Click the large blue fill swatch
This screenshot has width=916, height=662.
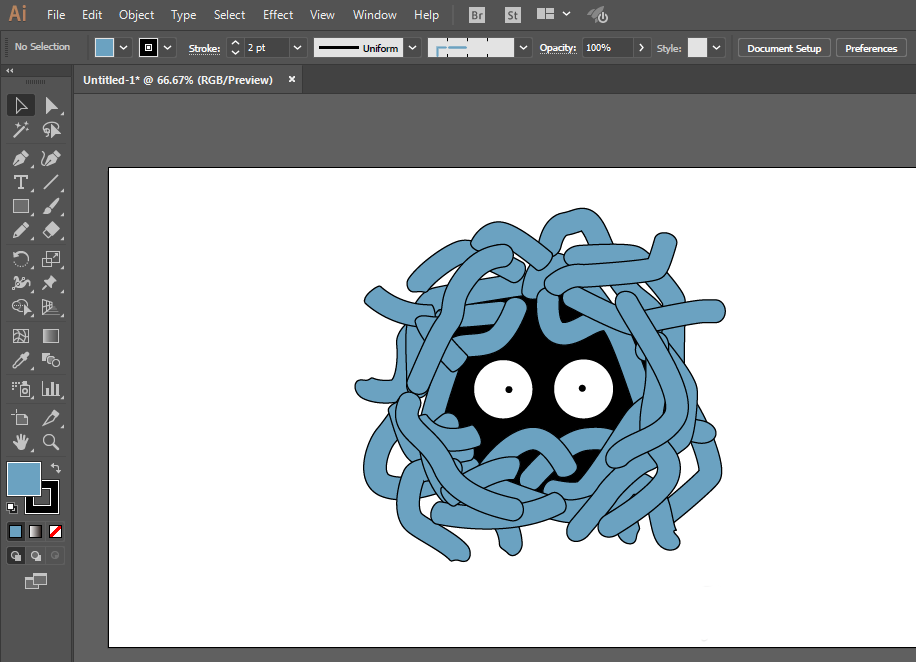click(x=23, y=479)
